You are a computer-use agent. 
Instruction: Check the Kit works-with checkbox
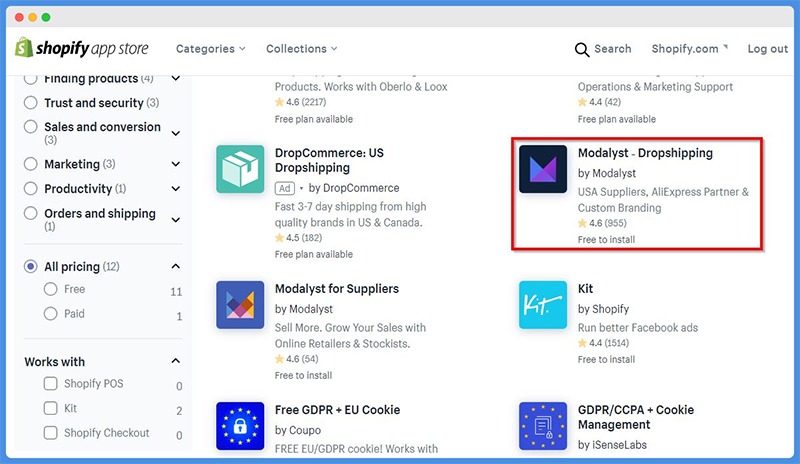pos(51,408)
